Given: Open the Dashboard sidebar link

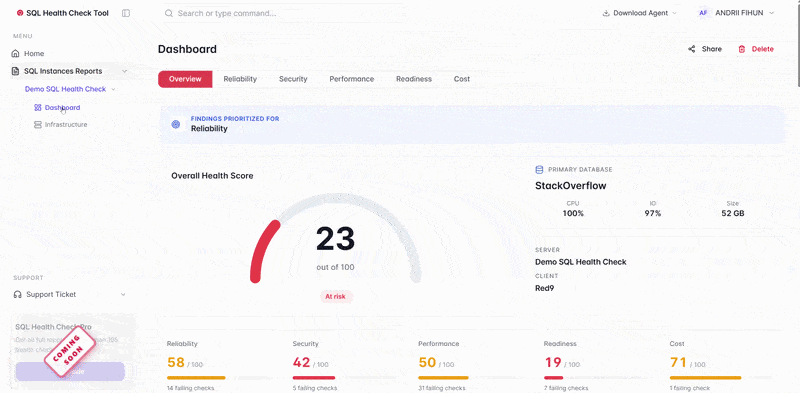Looking at the screenshot, I should pos(62,108).
